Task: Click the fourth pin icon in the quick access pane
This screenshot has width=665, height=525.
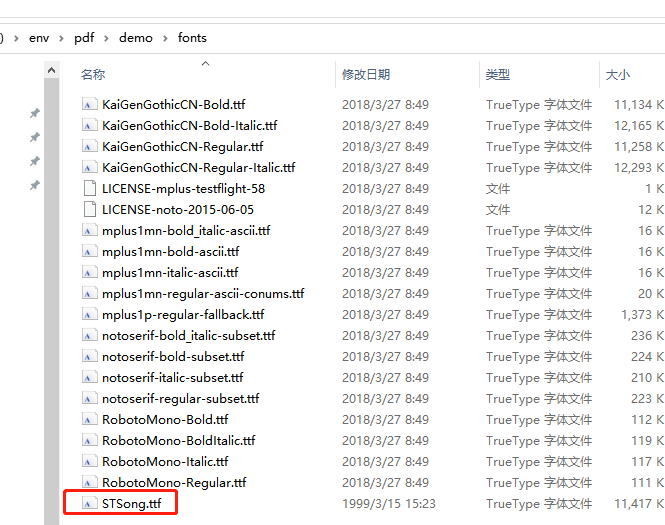Action: (35, 185)
